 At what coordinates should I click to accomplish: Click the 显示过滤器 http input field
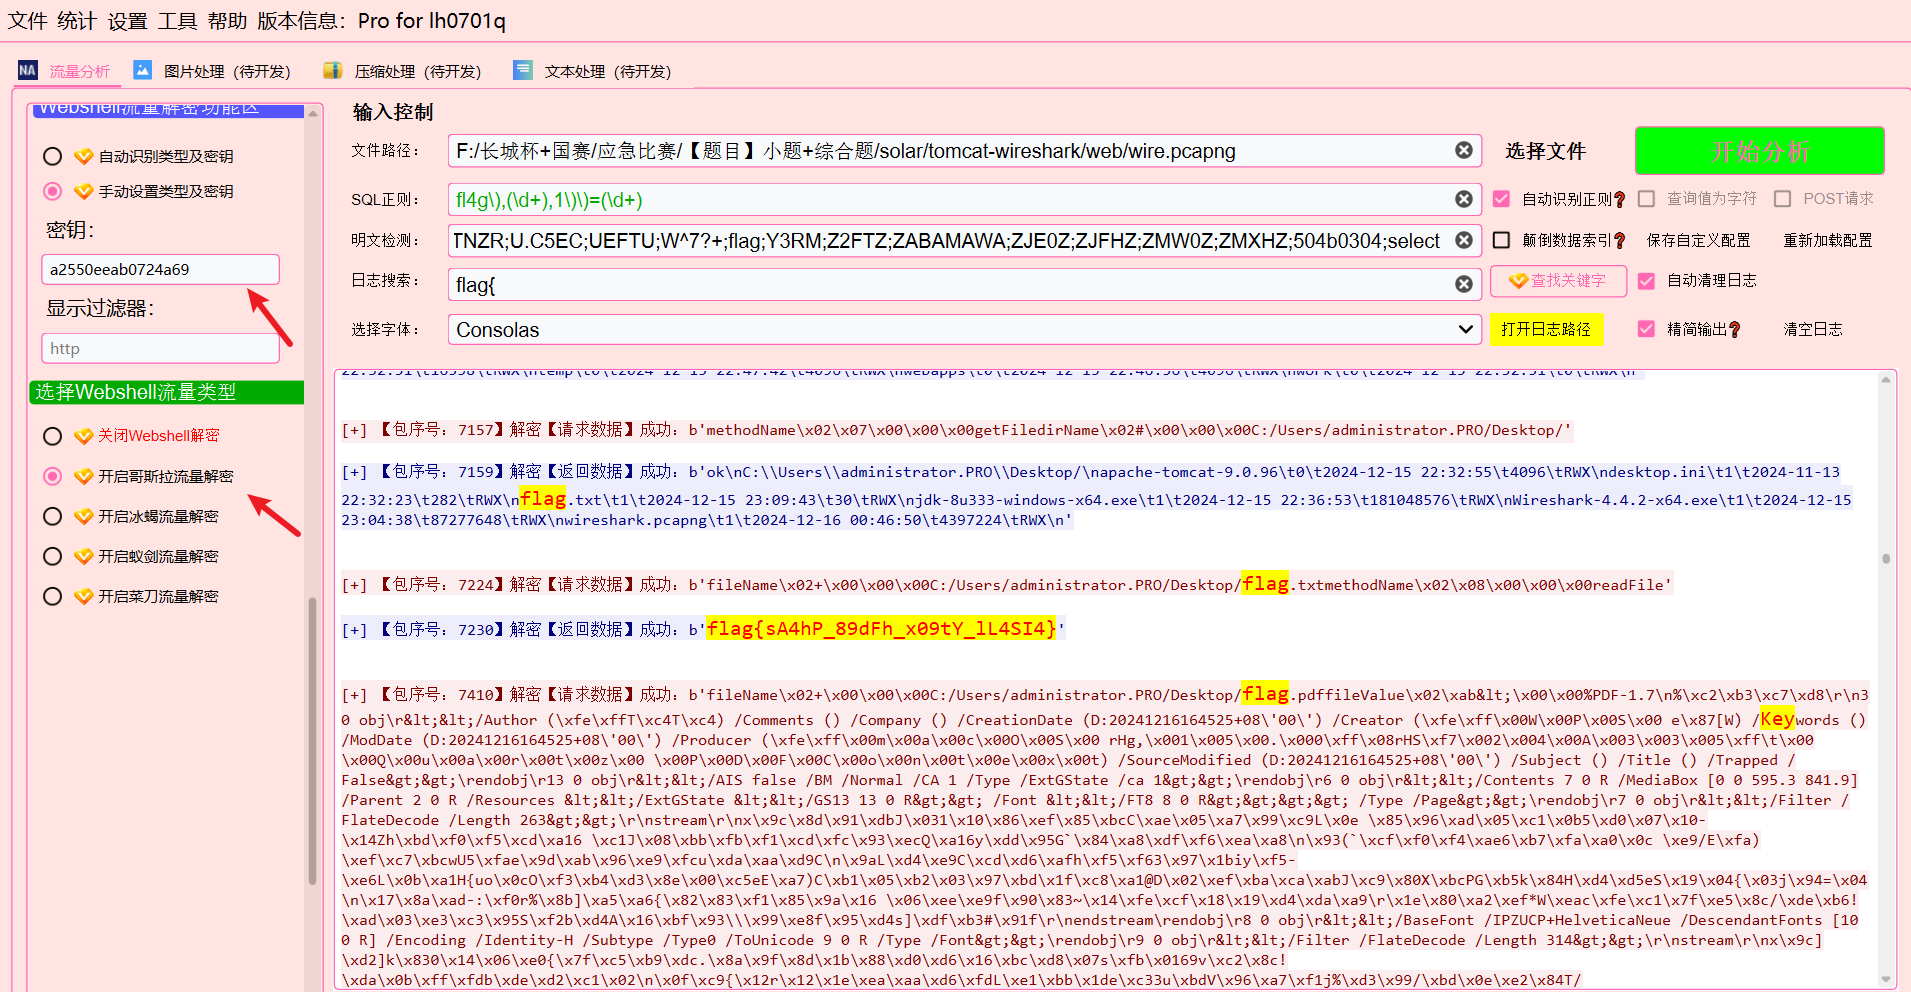[x=160, y=348]
